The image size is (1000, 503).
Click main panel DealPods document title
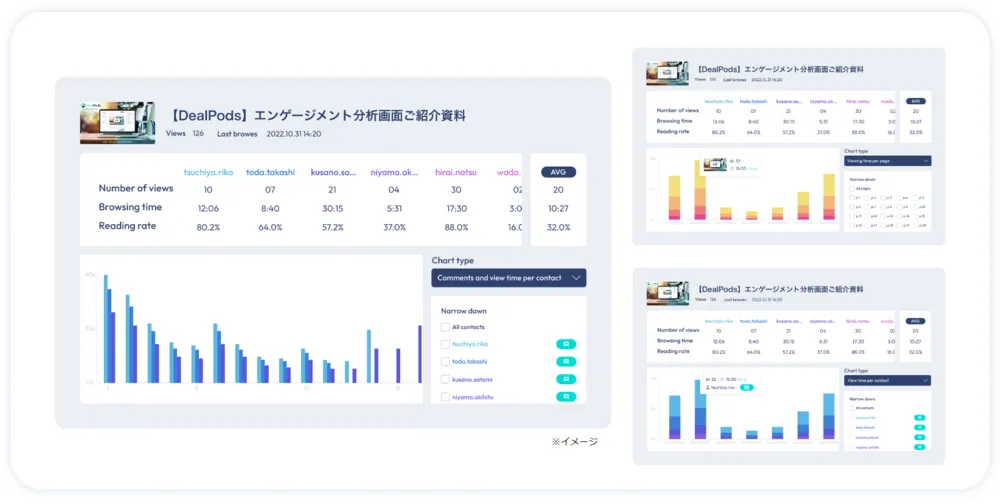click(x=316, y=116)
